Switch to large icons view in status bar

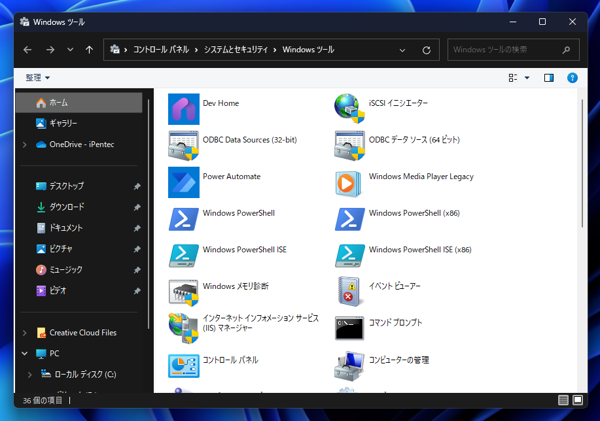pyautogui.click(x=577, y=400)
